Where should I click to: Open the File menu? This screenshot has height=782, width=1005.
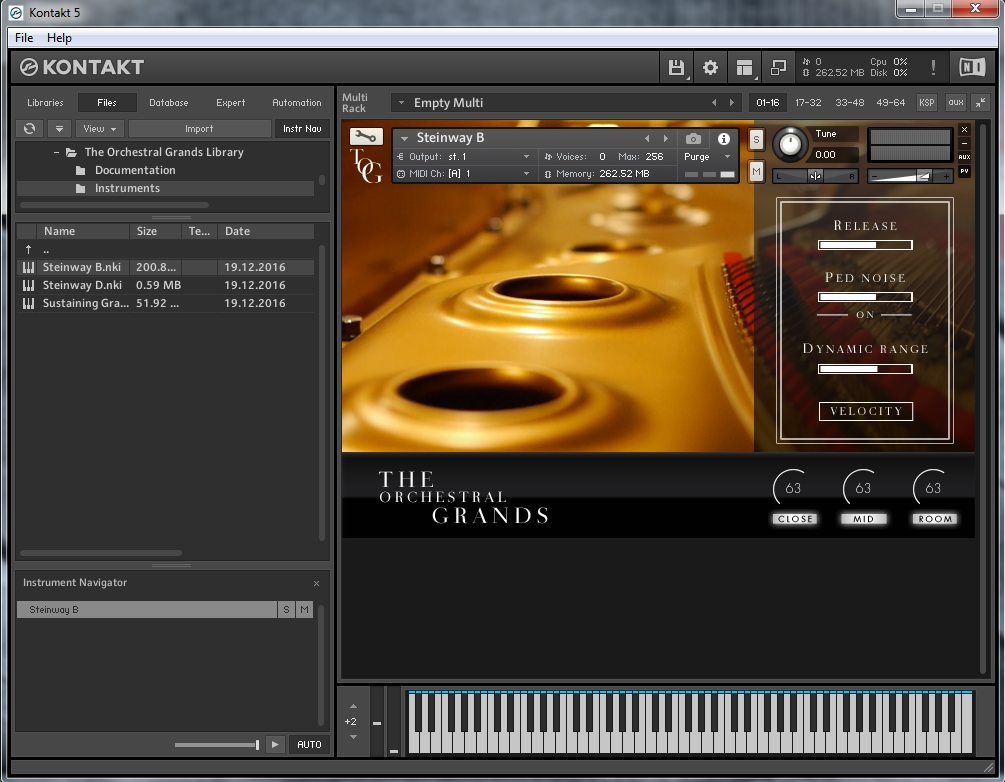24,38
